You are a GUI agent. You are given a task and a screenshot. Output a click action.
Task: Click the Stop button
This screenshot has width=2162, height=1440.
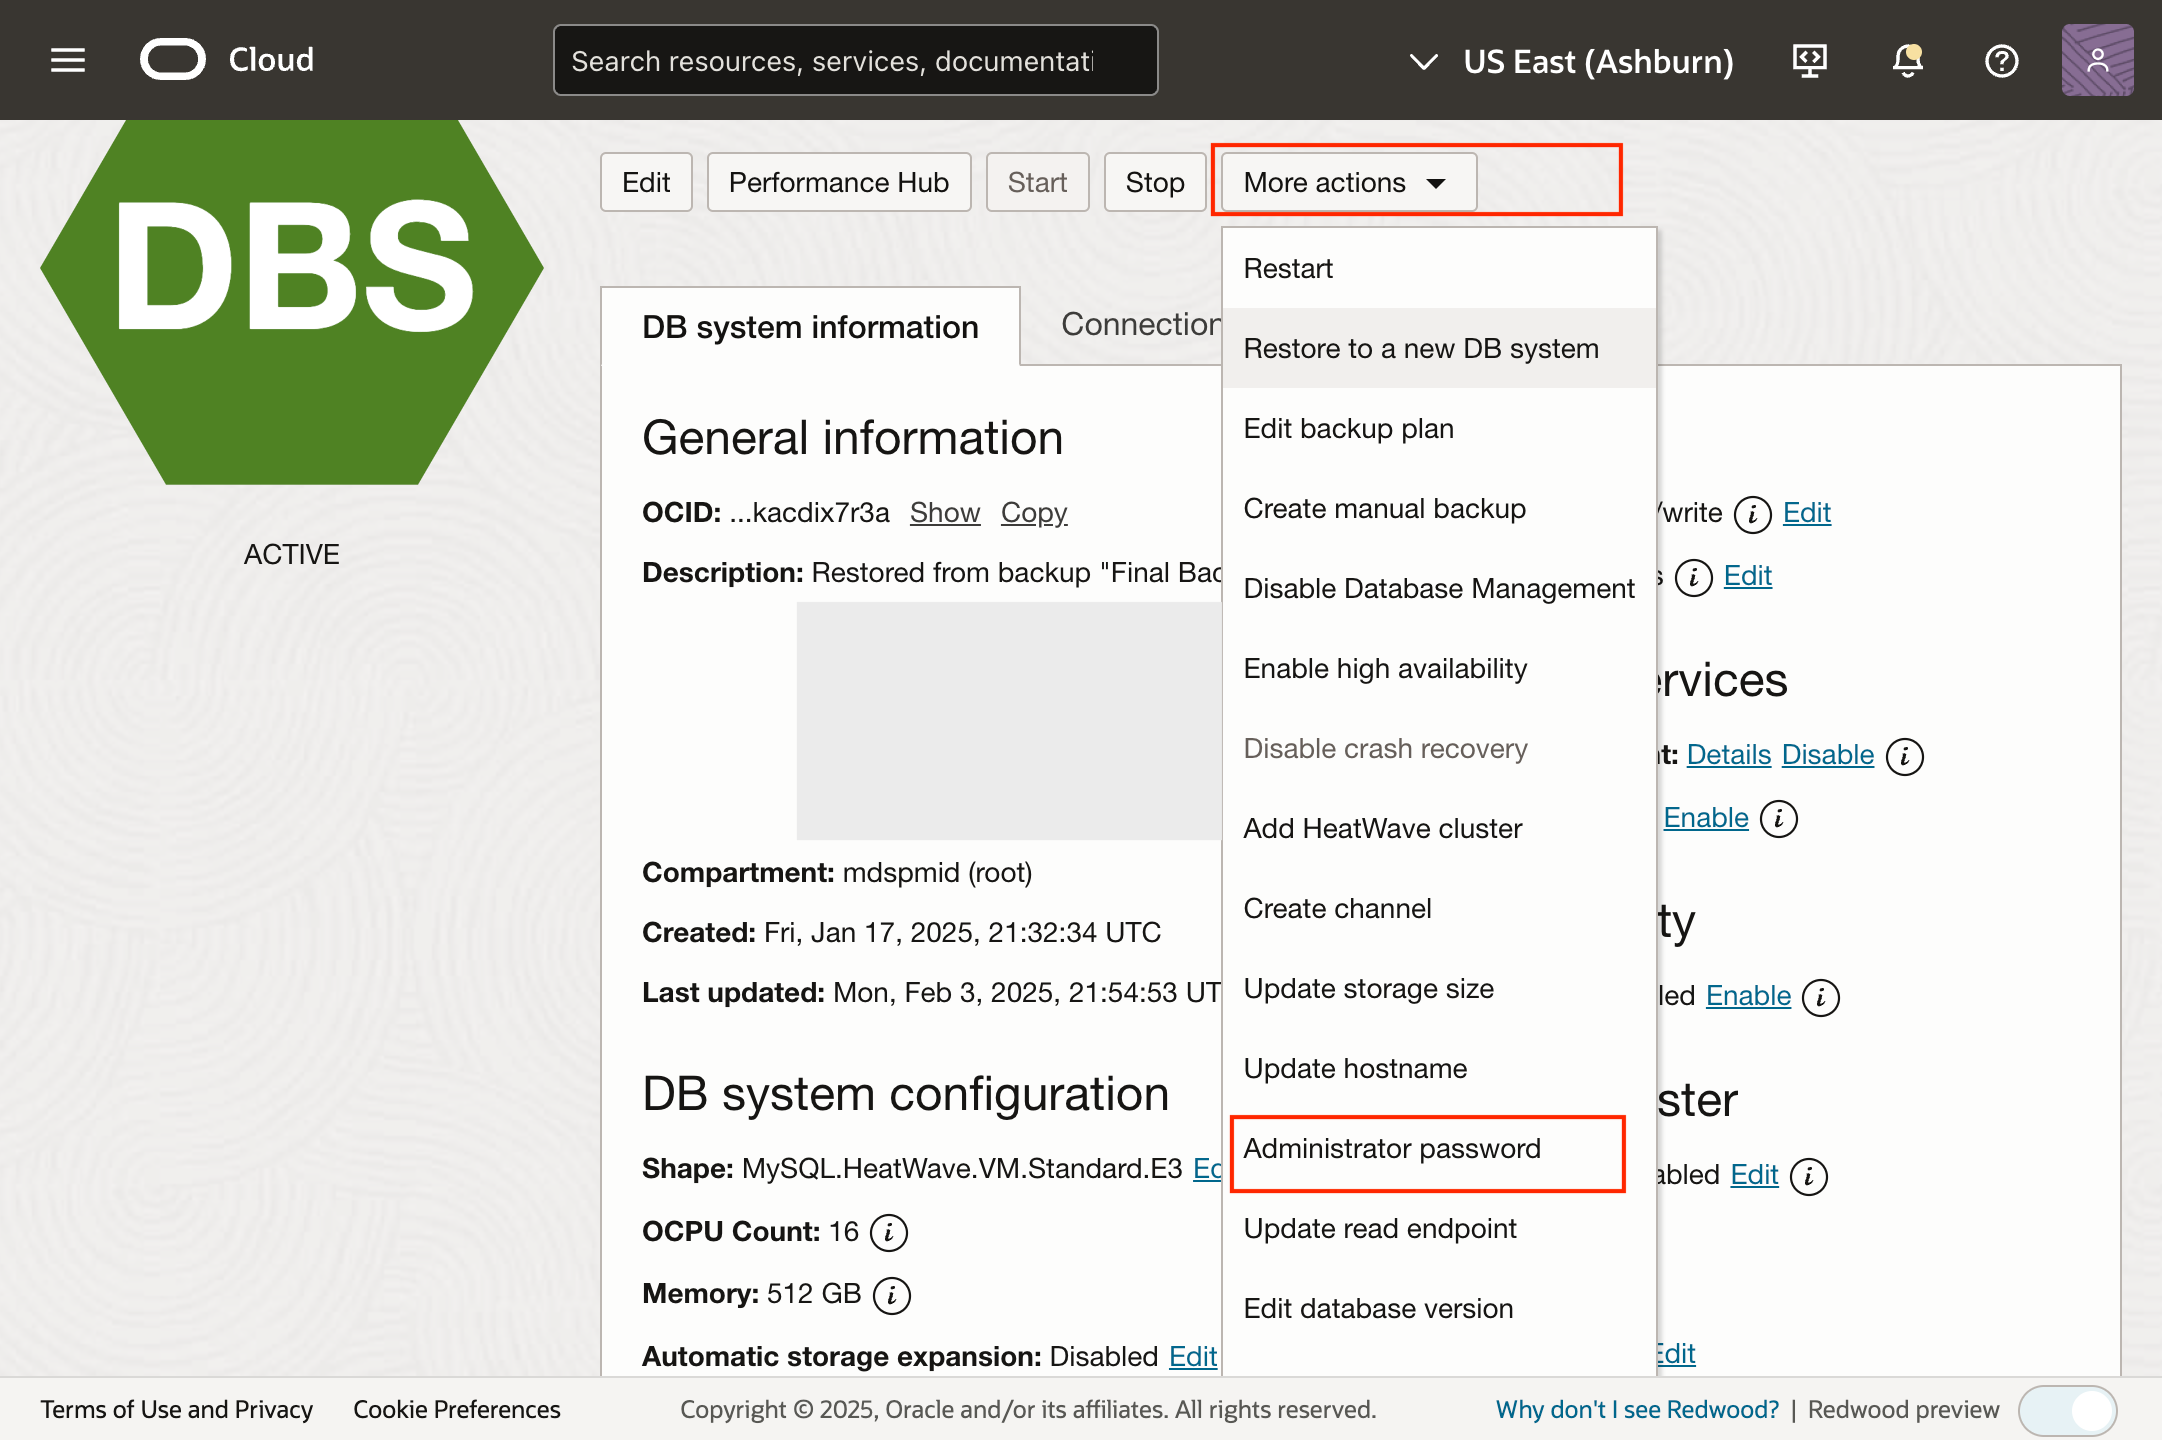pyautogui.click(x=1154, y=182)
